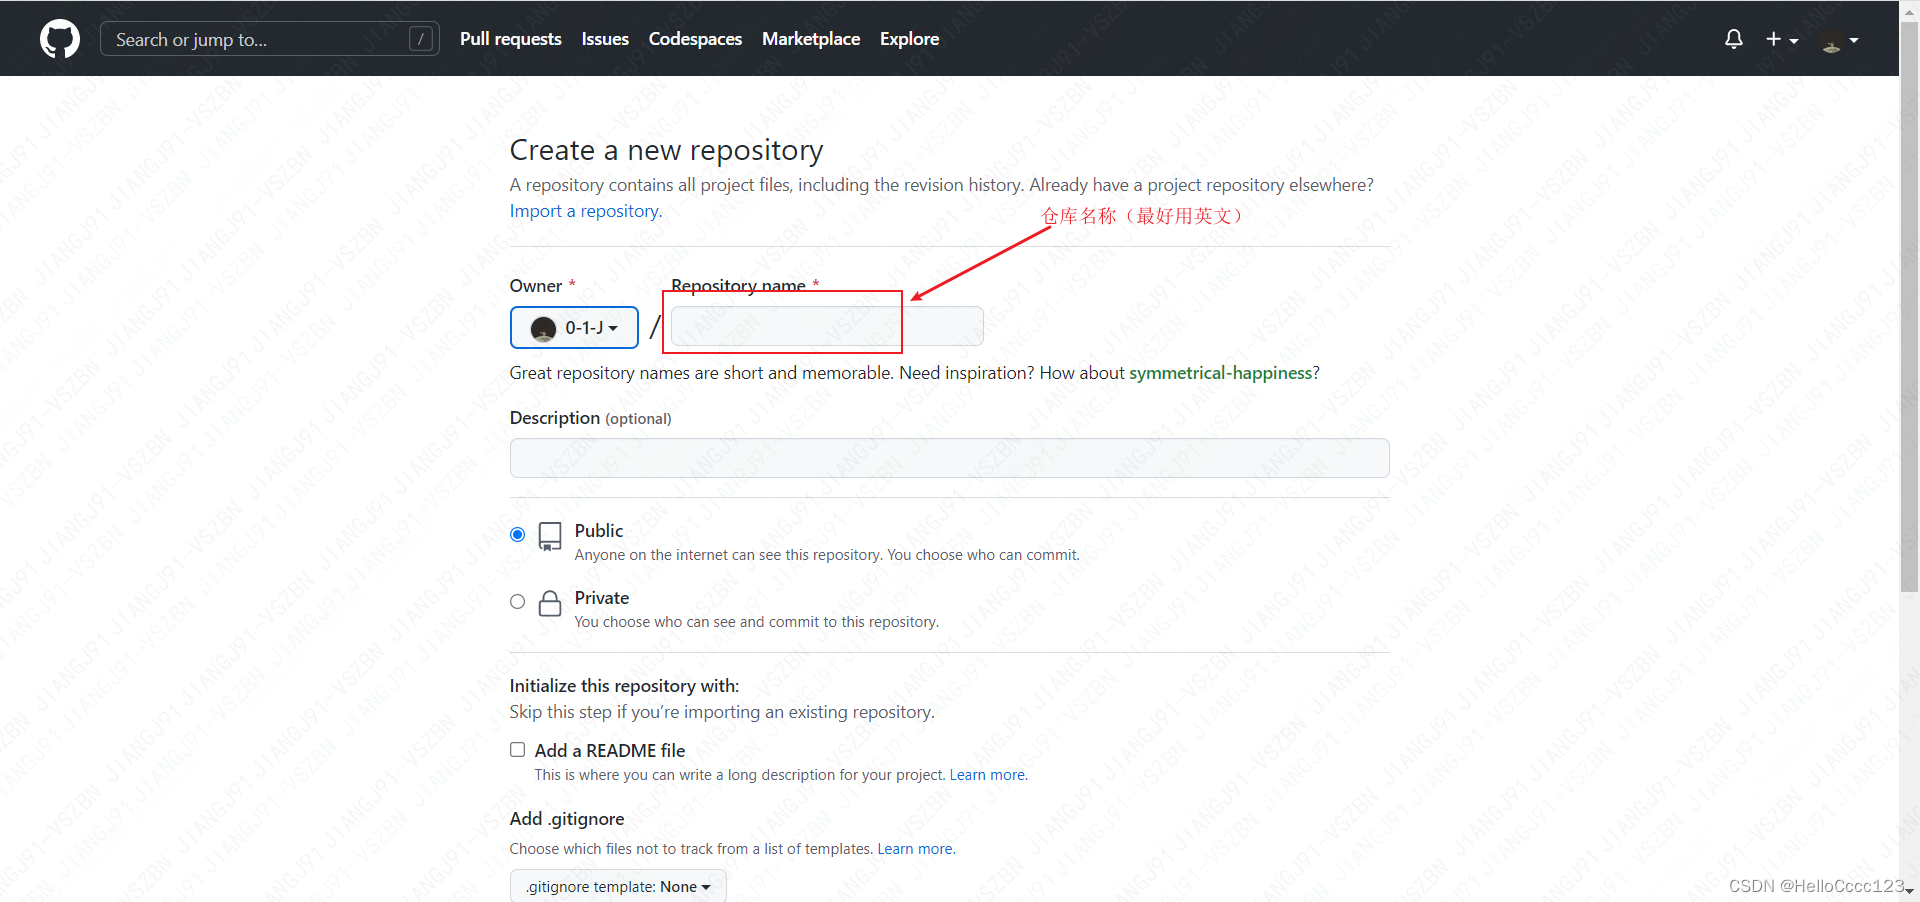This screenshot has height=902, width=1920.
Task: Enable the Add a README file checkbox
Action: click(x=517, y=750)
